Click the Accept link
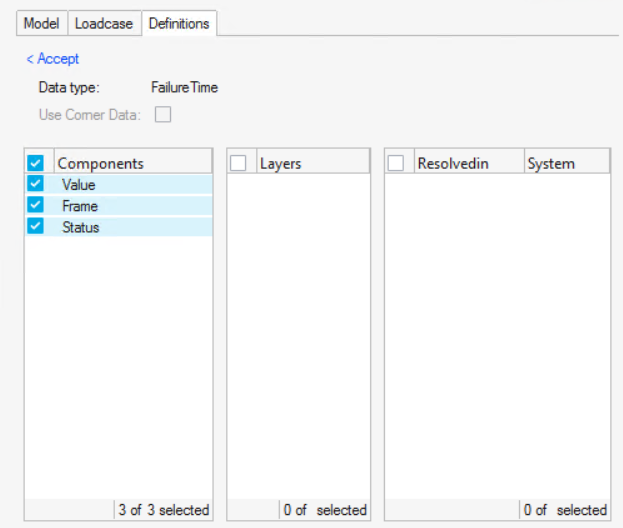Viewport: 623px width, 528px height. click(x=53, y=59)
